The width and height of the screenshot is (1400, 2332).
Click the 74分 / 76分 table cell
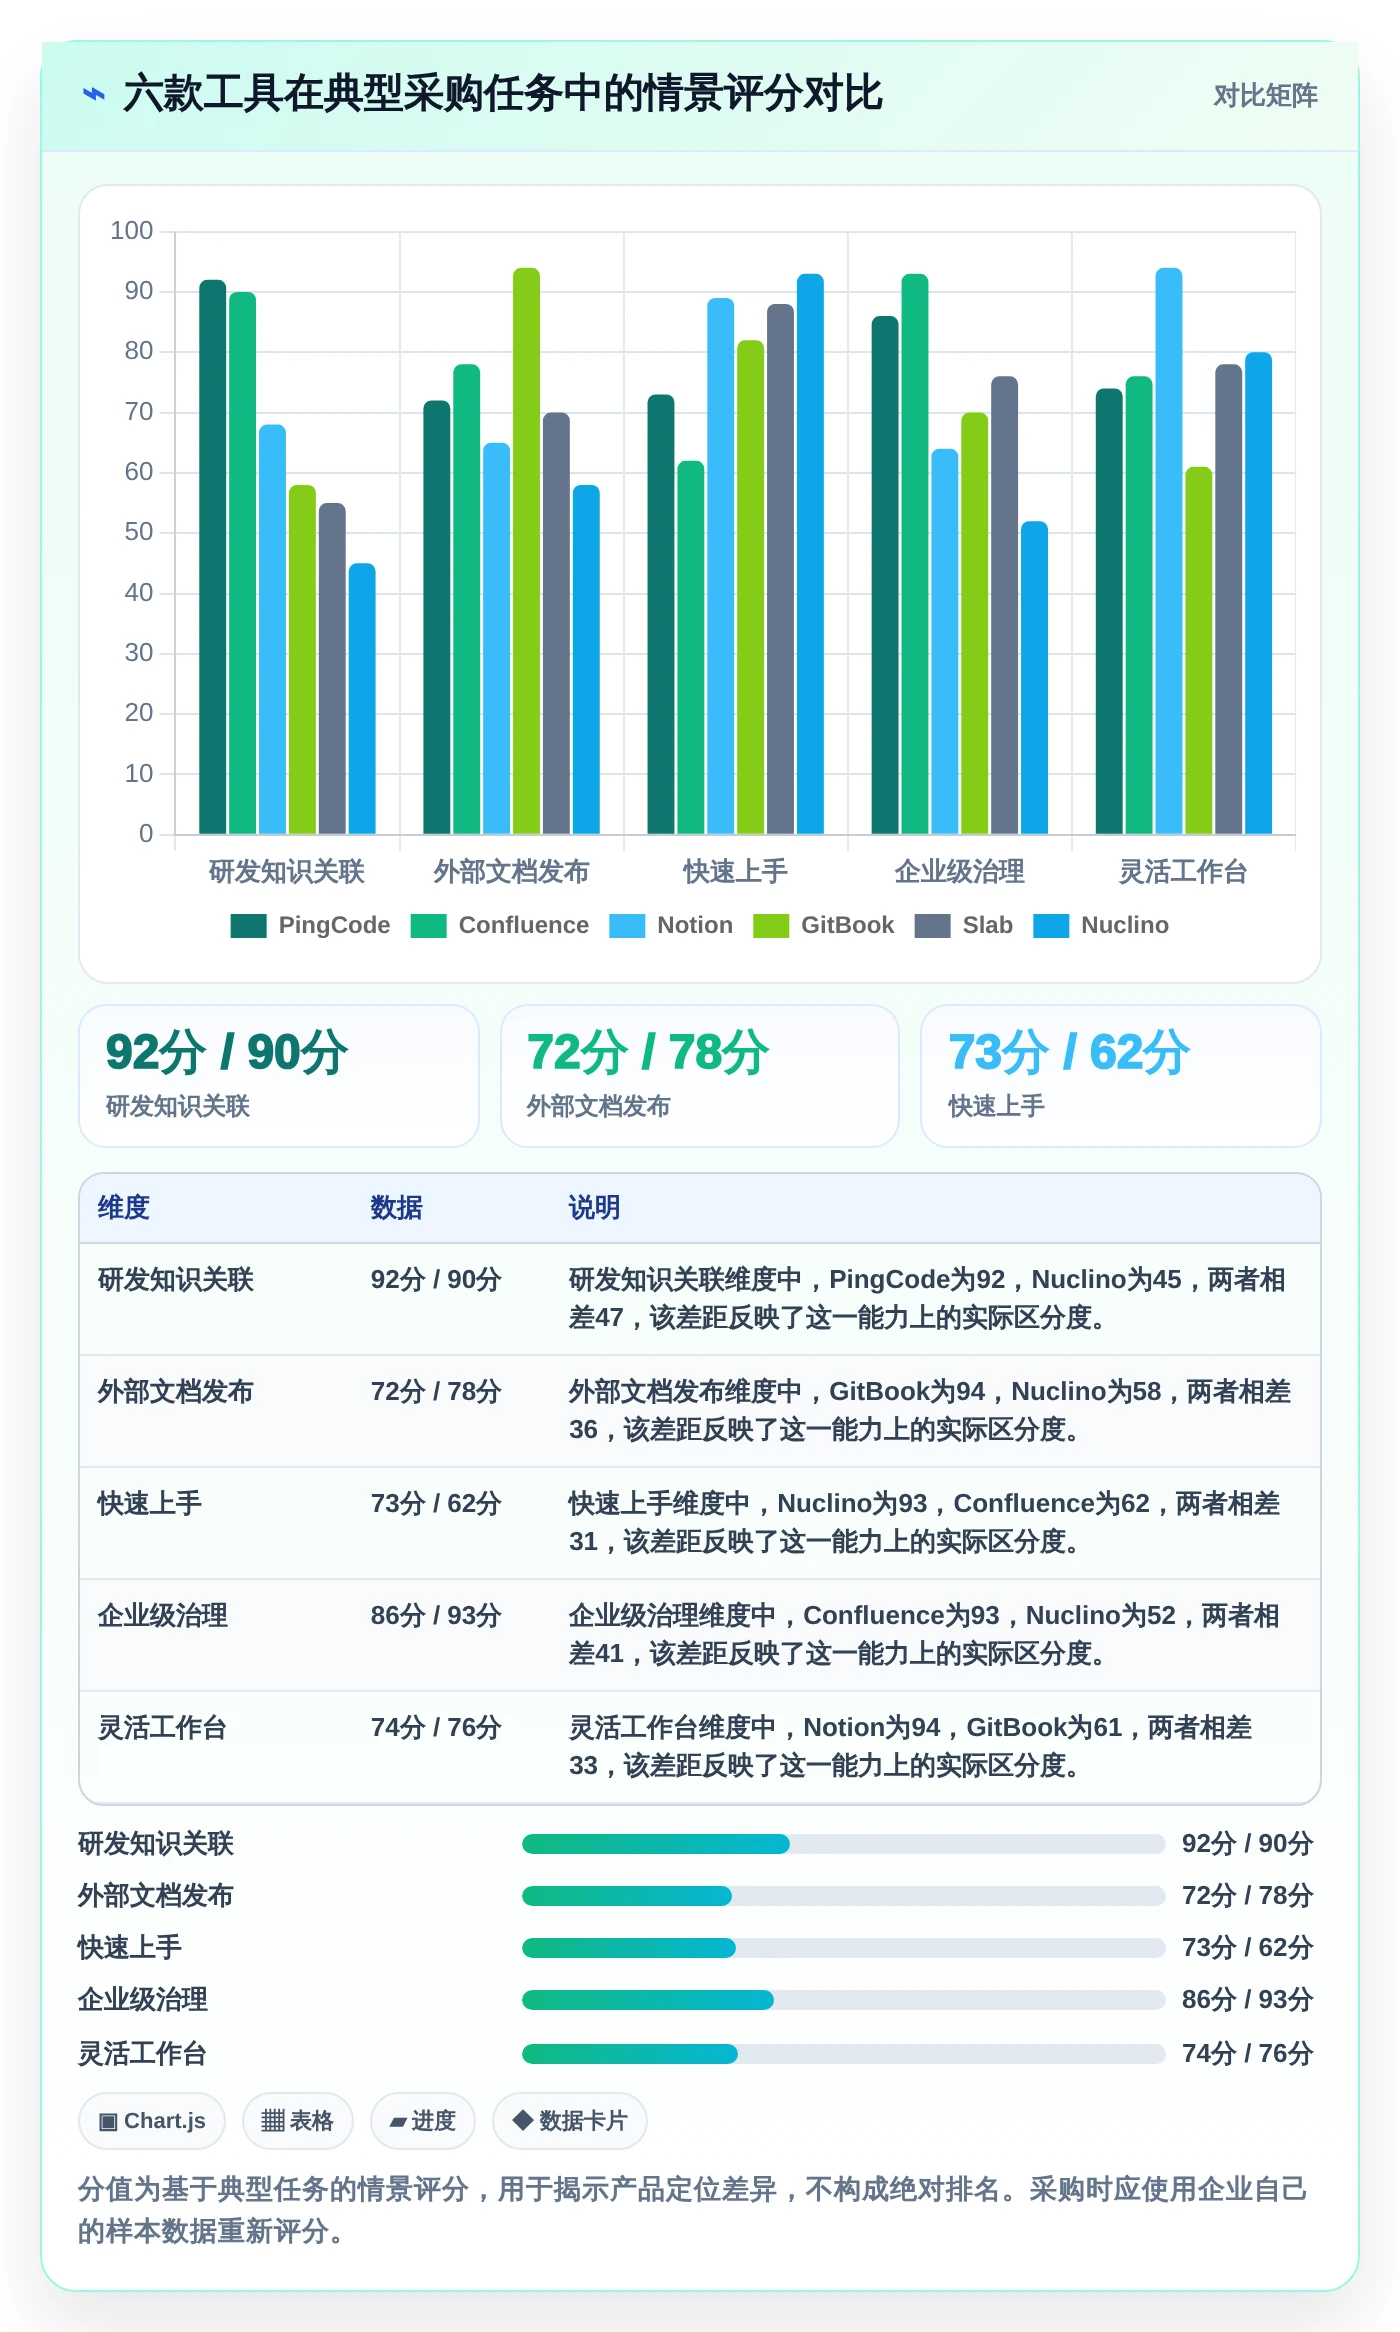coord(436,1728)
